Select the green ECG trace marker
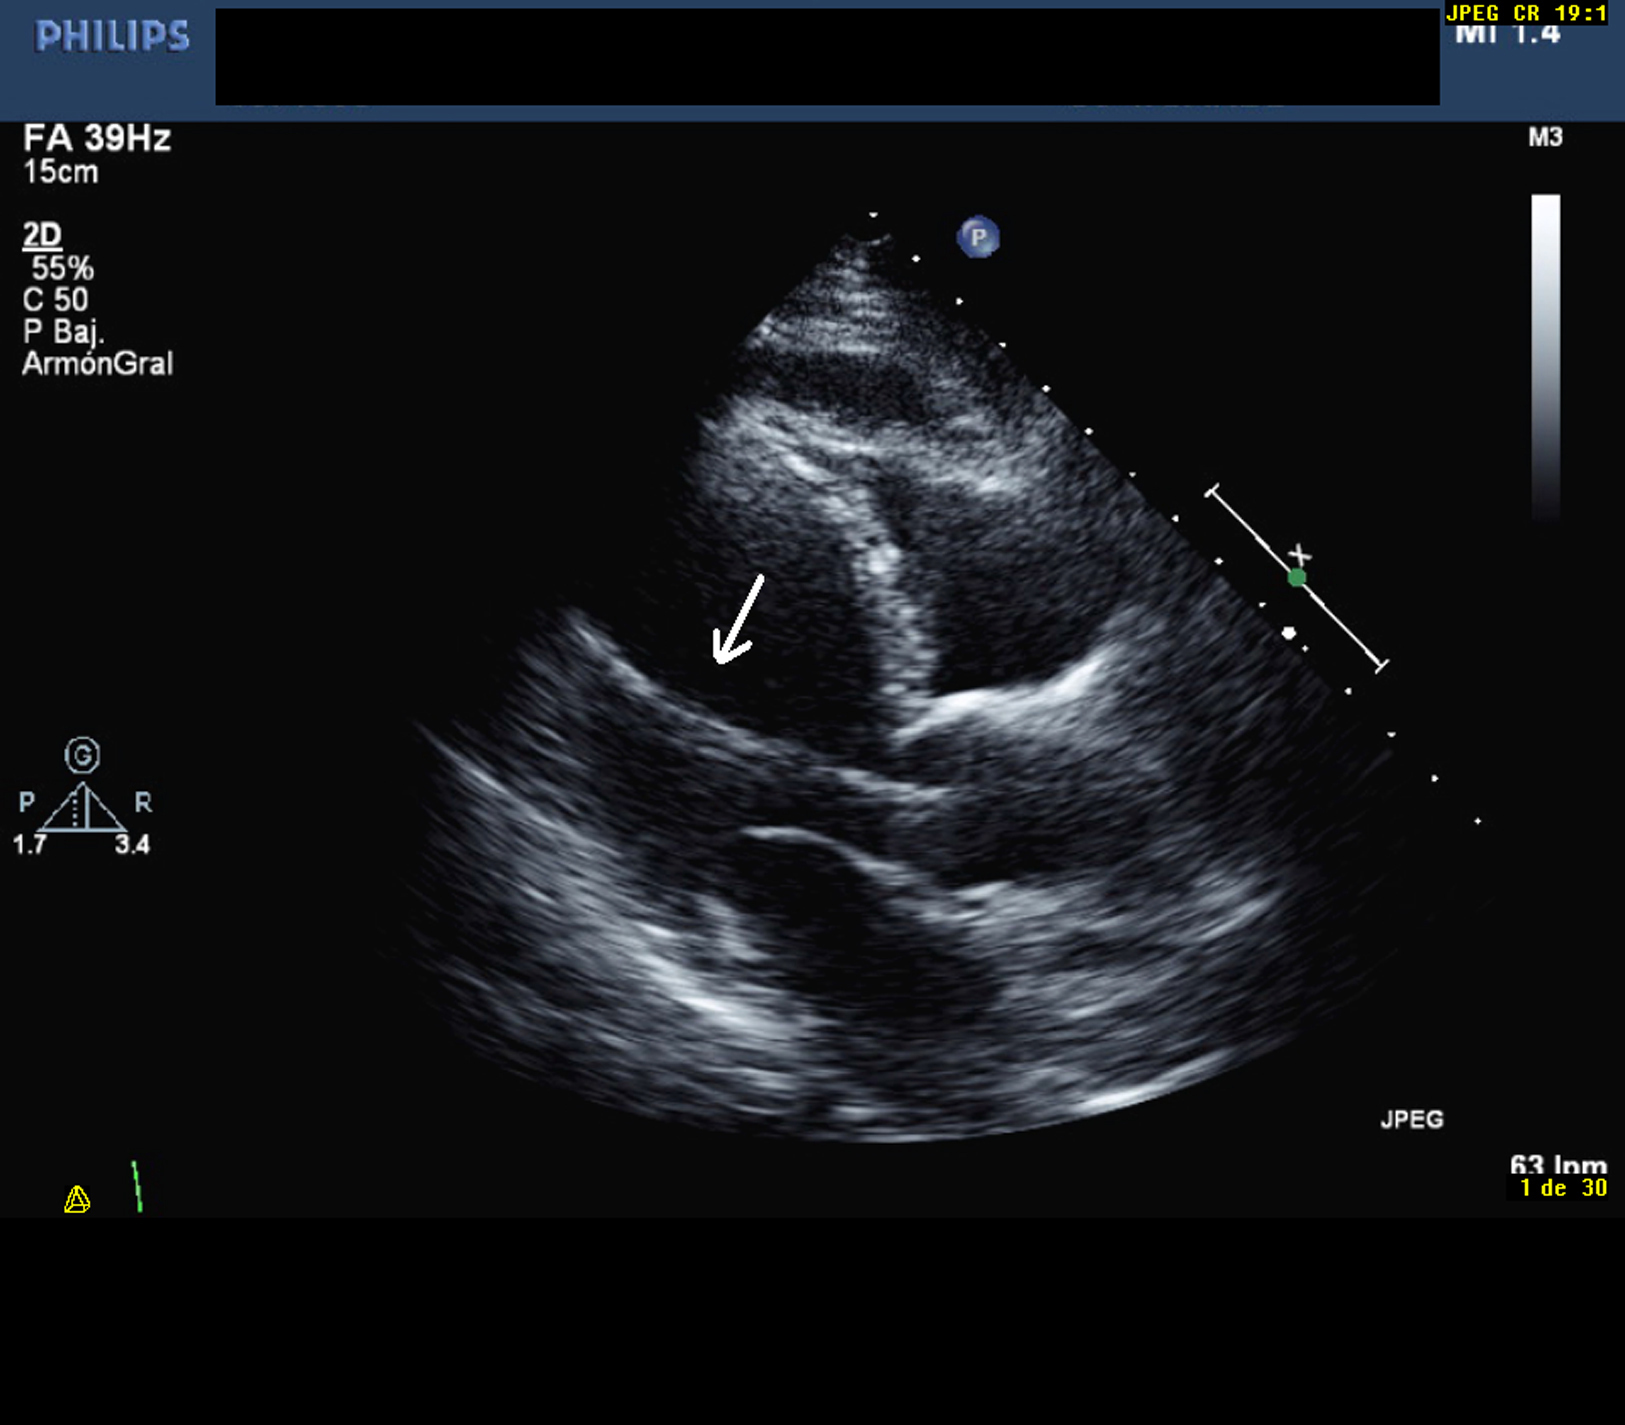This screenshot has height=1425, width=1625. (137, 1187)
